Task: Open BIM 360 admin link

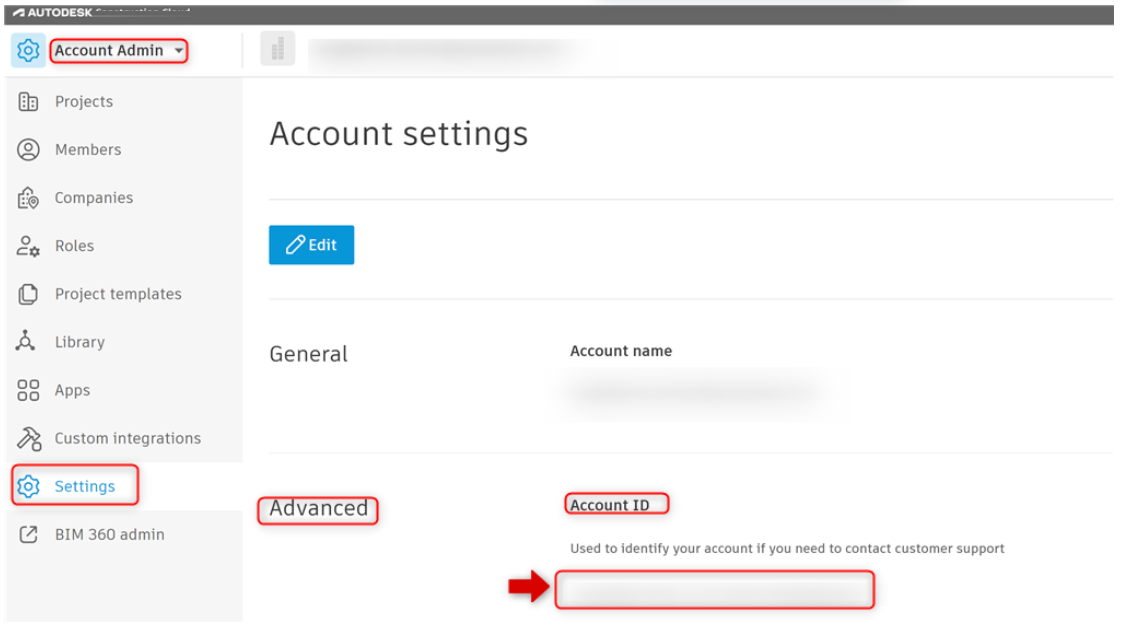Action: tap(109, 534)
